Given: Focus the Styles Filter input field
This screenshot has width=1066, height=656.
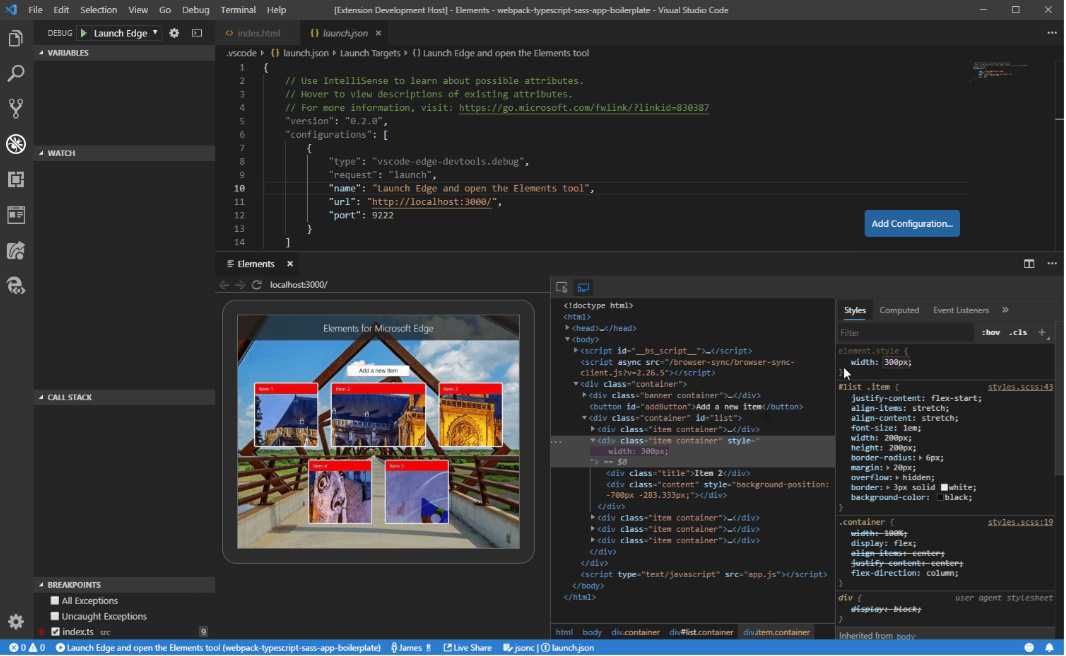Looking at the screenshot, I should tap(905, 332).
